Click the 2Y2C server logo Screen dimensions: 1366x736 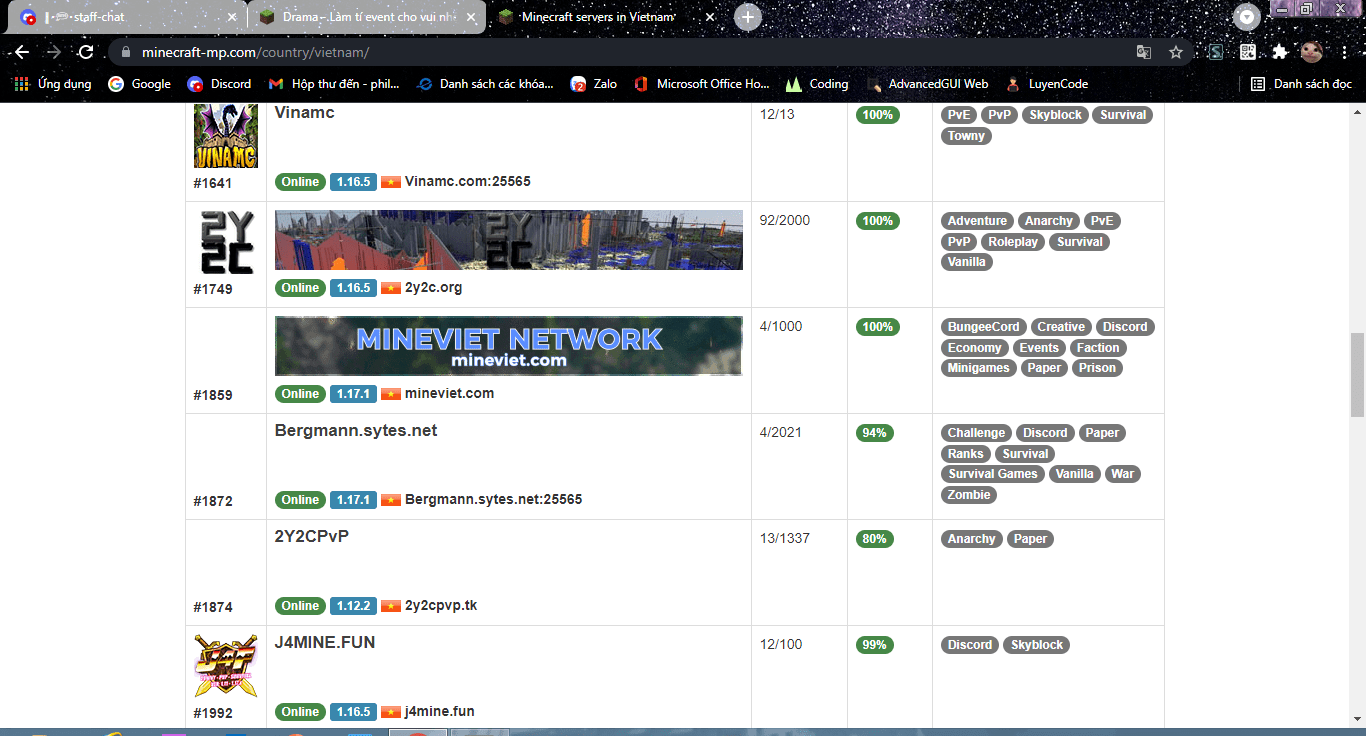pos(225,242)
